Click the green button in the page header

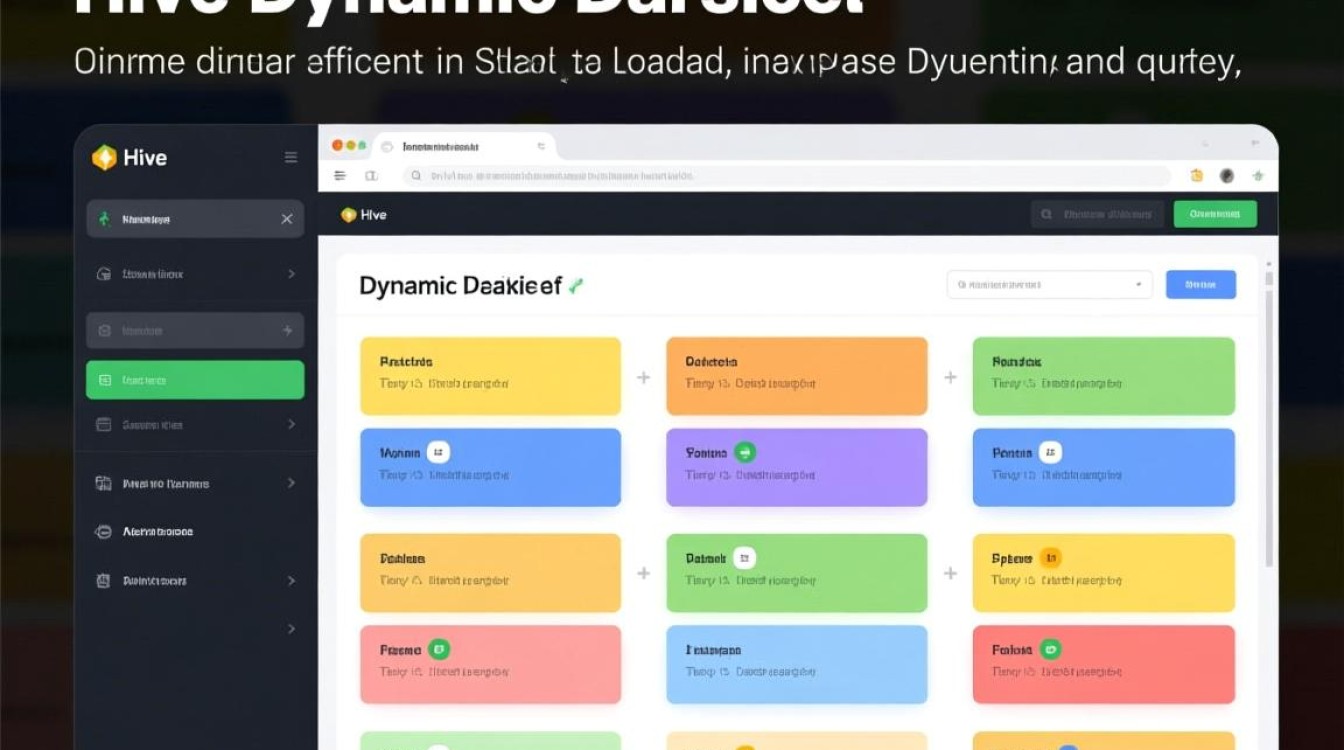[x=1215, y=214]
